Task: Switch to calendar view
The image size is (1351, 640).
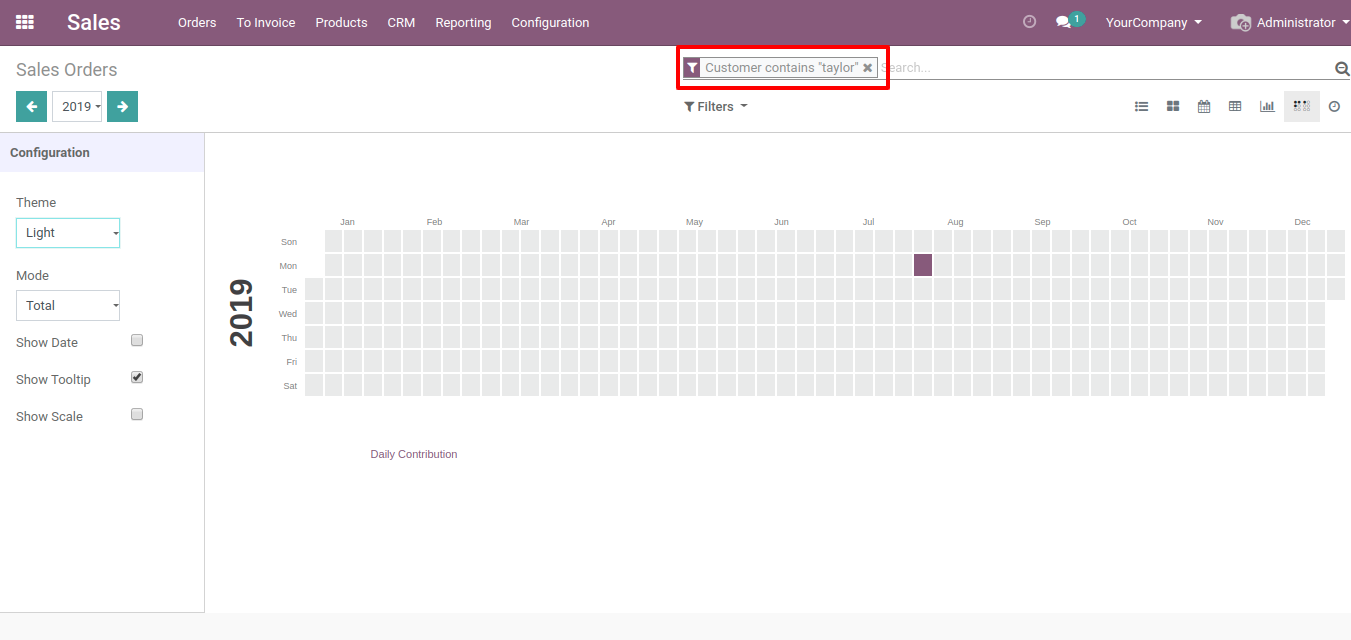Action: 1204,107
